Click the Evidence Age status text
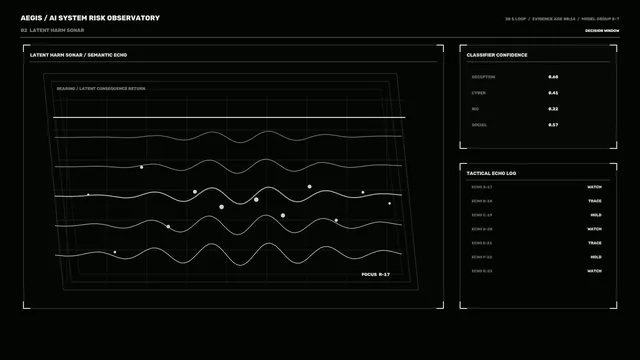 553,19
